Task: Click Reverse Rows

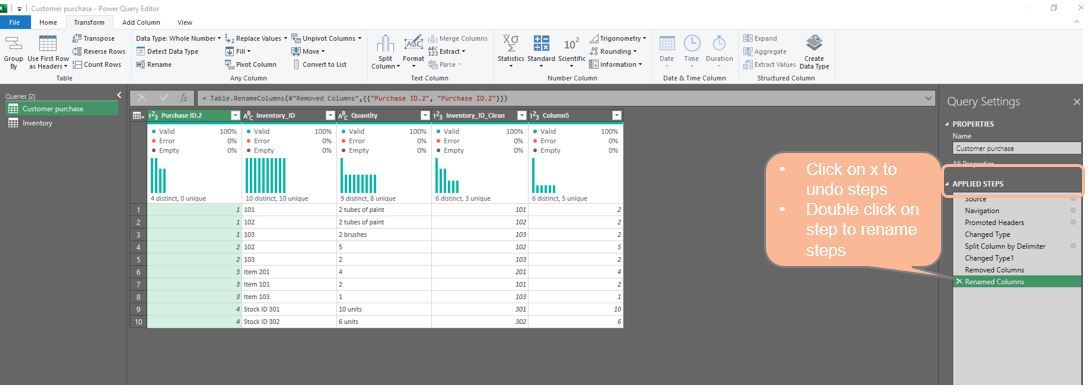Action: click(x=99, y=51)
